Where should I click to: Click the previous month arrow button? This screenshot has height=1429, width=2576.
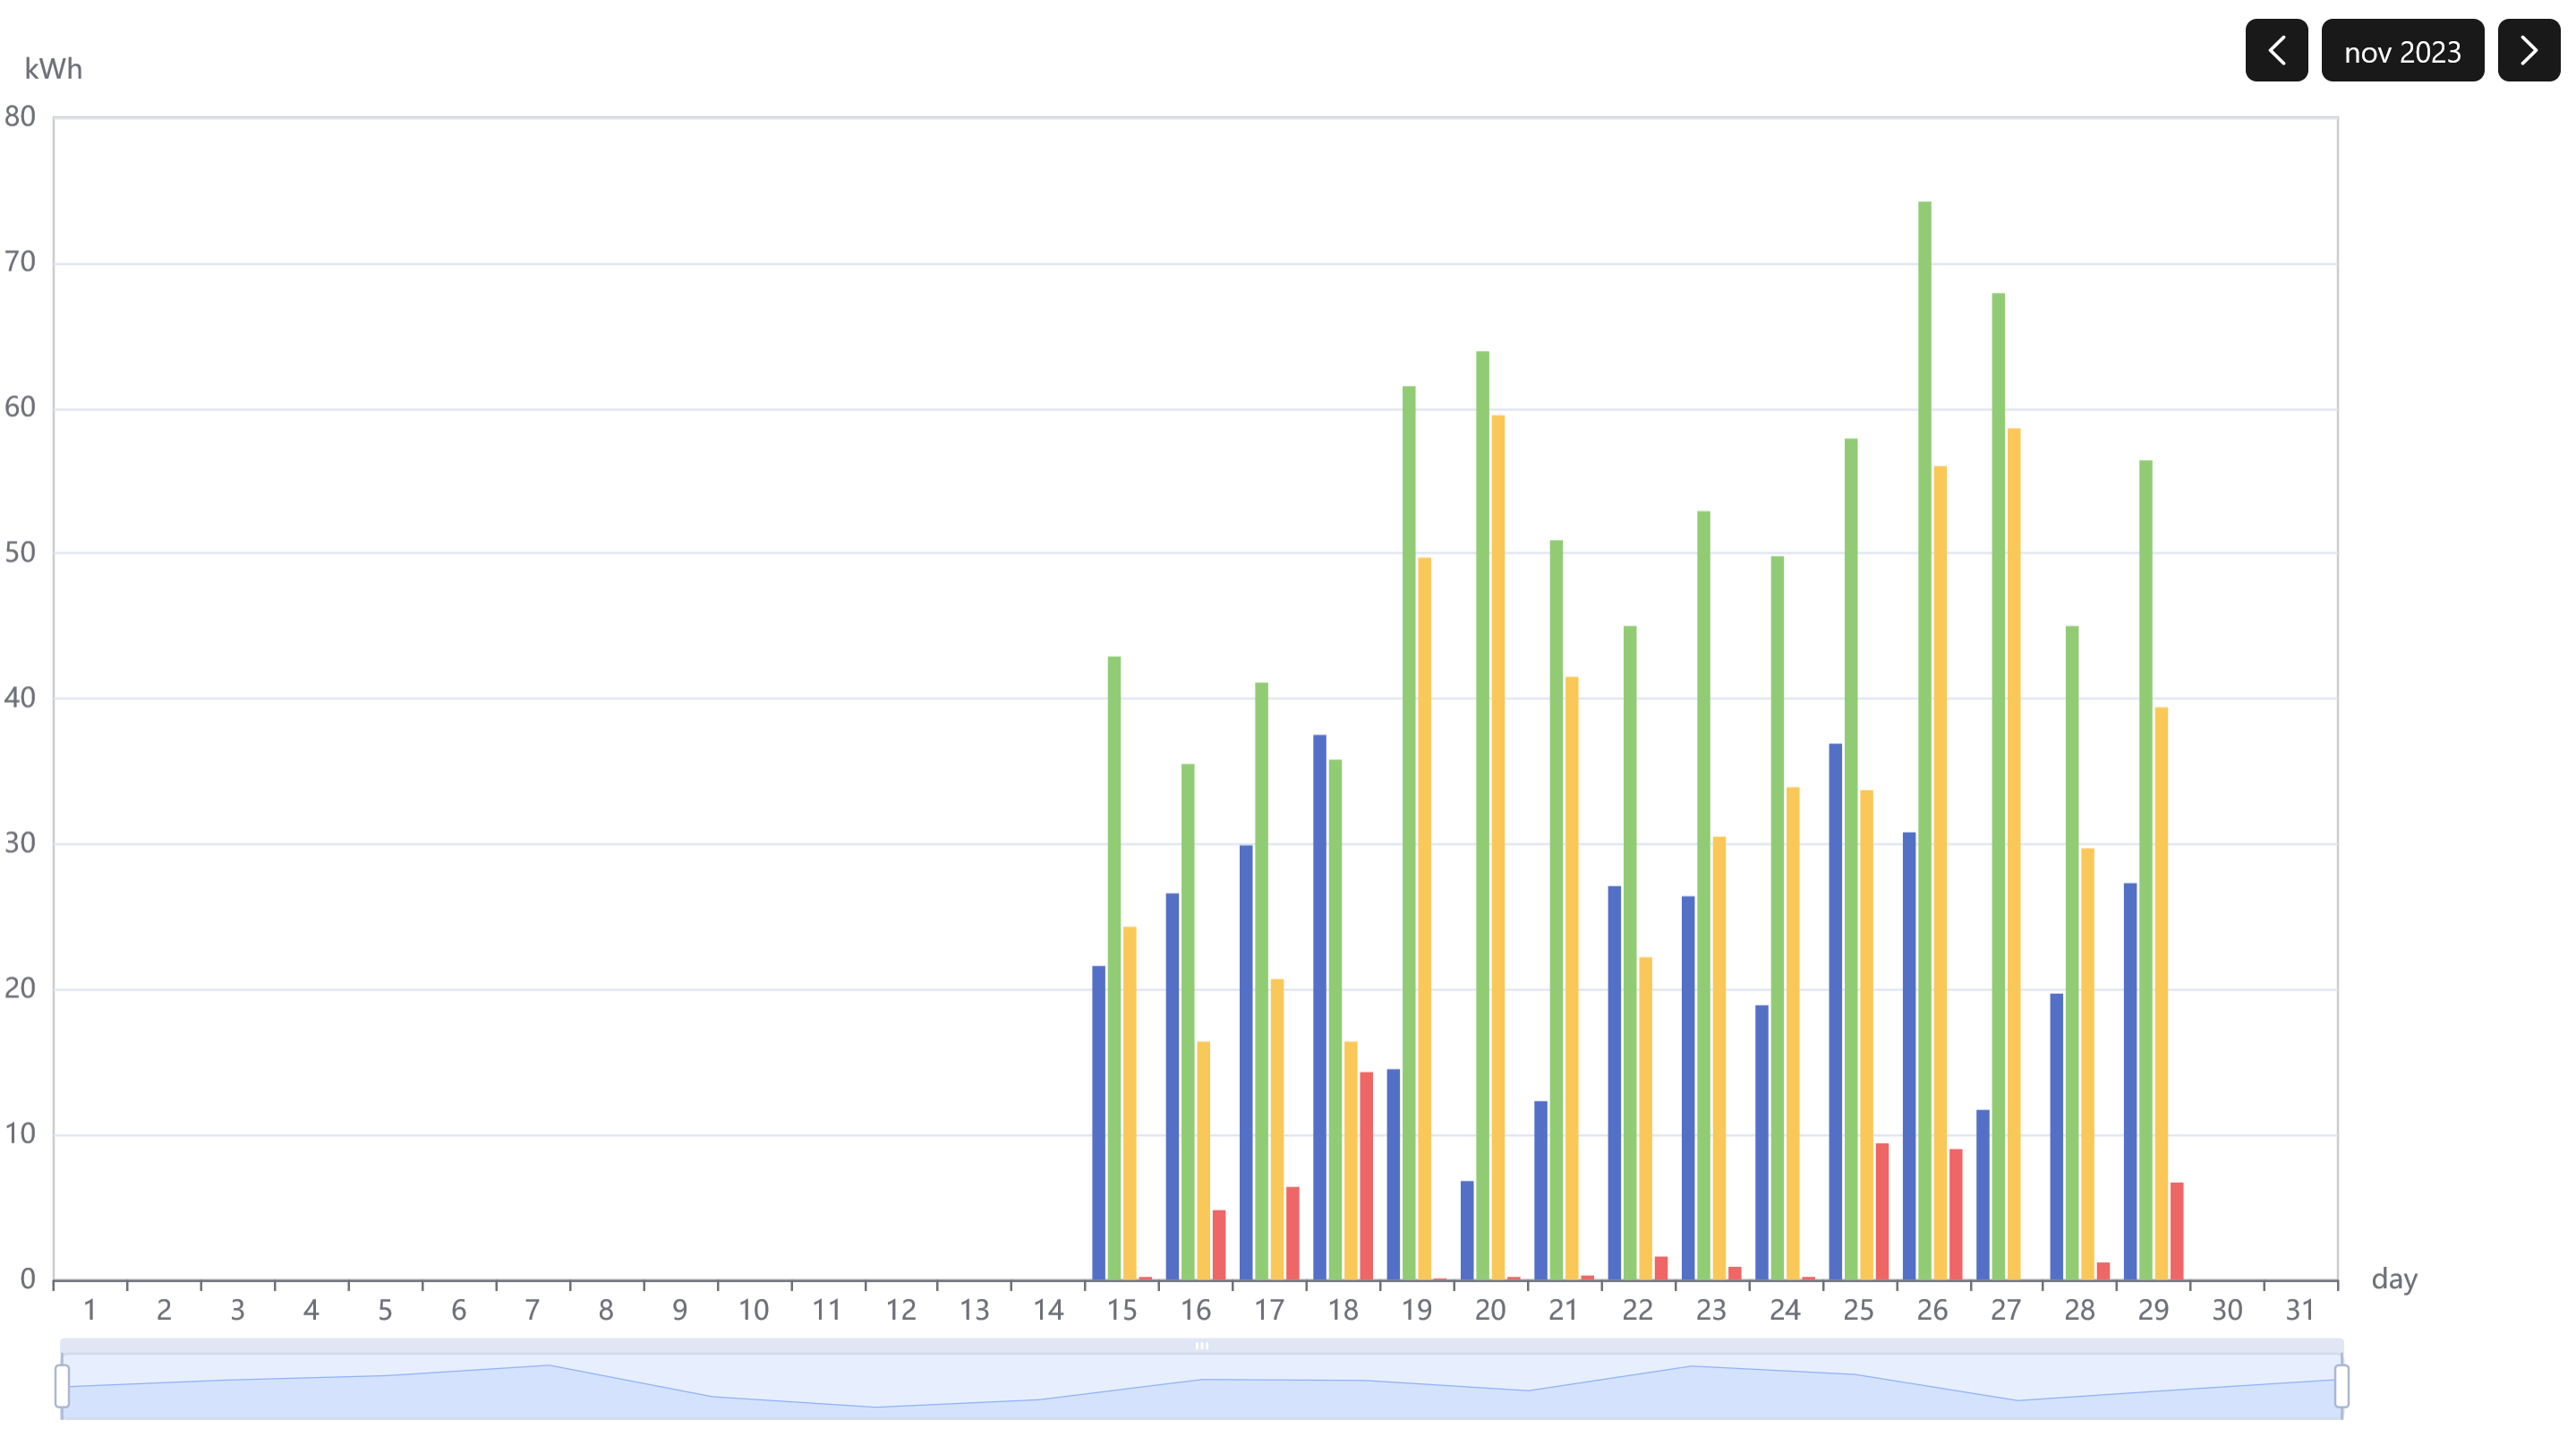pos(2275,50)
